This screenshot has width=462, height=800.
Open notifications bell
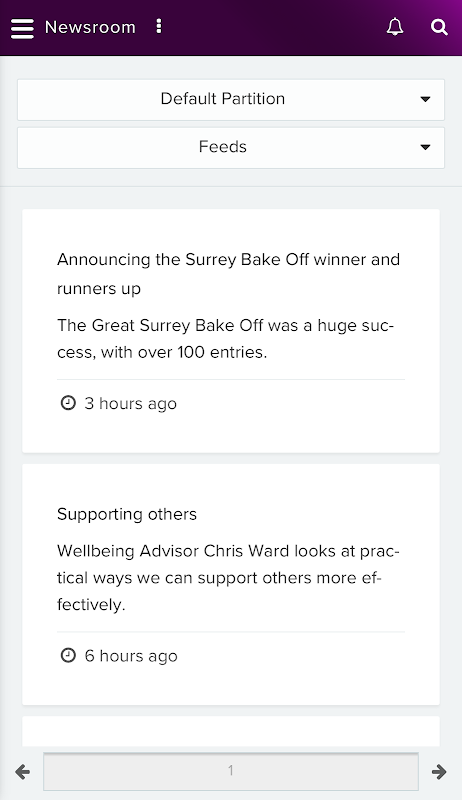click(395, 27)
